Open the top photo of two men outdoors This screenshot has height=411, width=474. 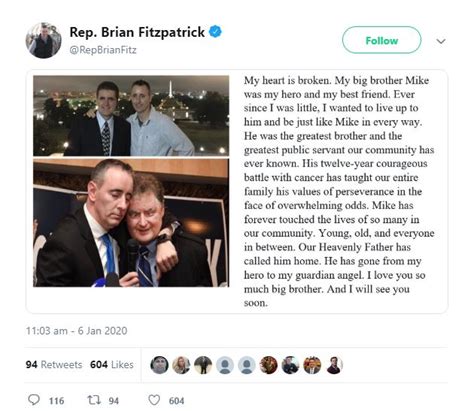click(x=131, y=116)
